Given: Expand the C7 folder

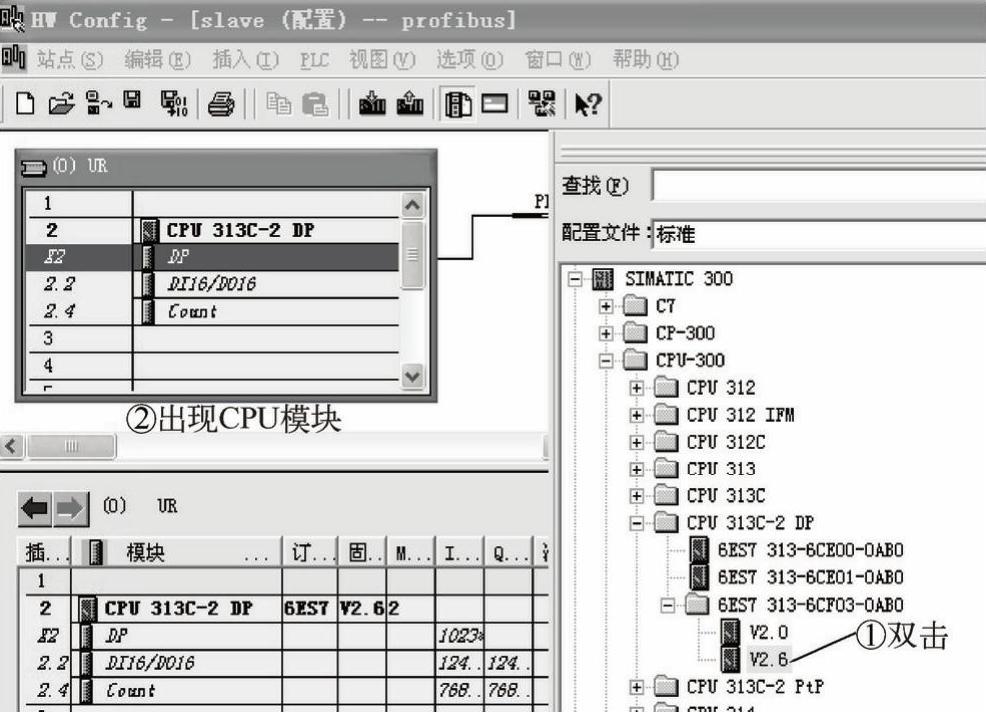Looking at the screenshot, I should point(606,306).
